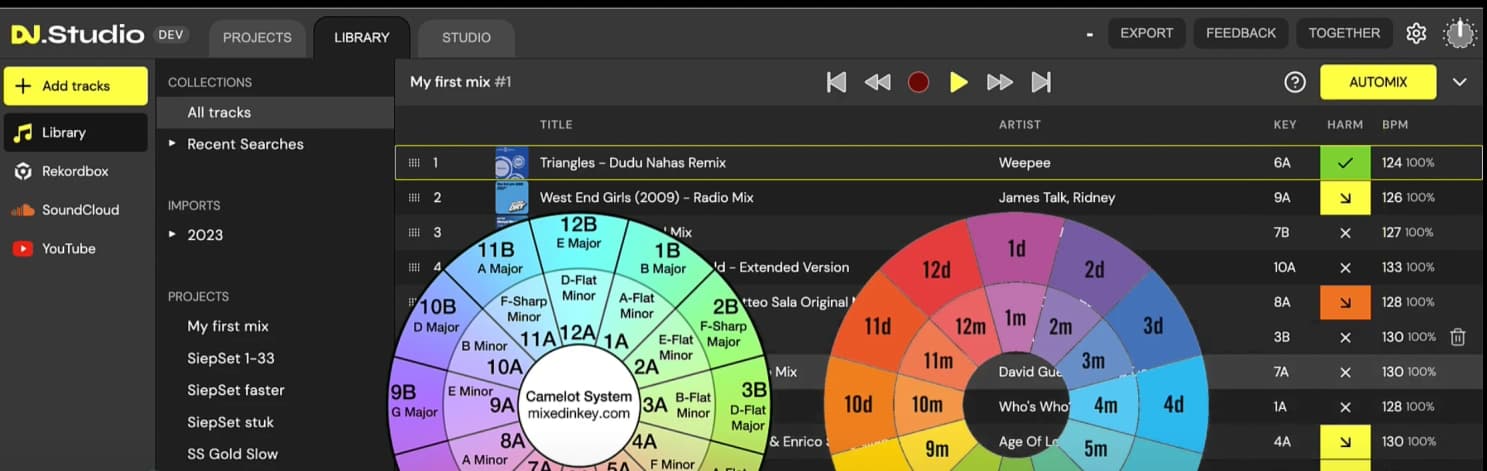Image resolution: width=1487 pixels, height=471 pixels.
Task: Open the PROJECTS tab
Action: 257,38
